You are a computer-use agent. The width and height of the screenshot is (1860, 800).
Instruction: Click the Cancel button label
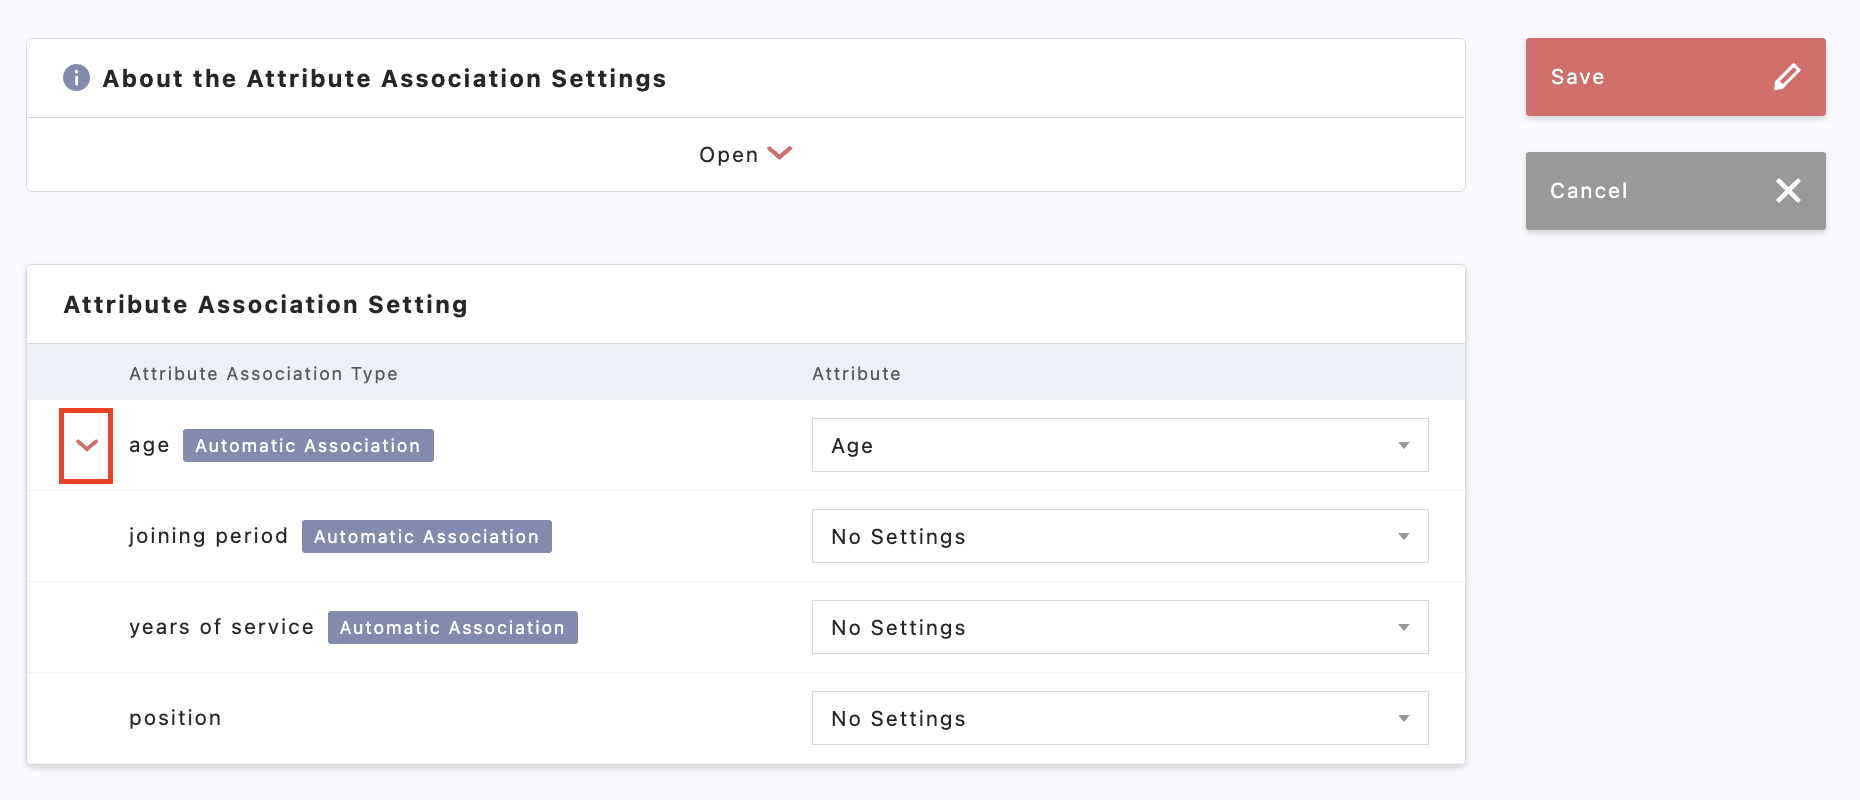[x=1588, y=191]
